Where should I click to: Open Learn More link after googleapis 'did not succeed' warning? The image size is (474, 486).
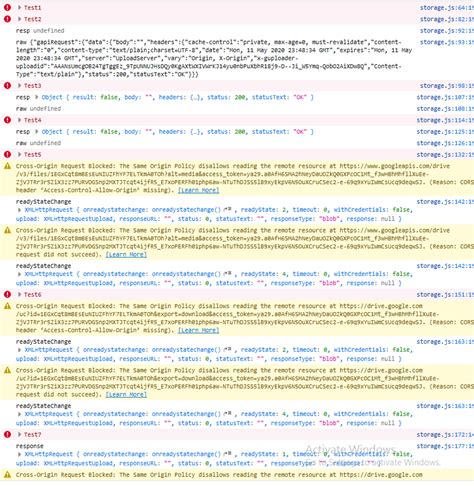126,254
